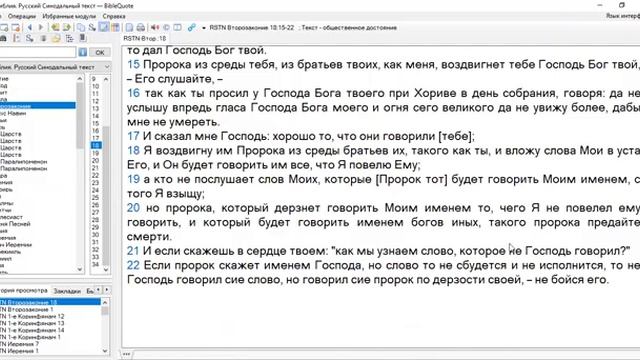Toggle the highlighted columns toolbar button

(x=115, y=27)
